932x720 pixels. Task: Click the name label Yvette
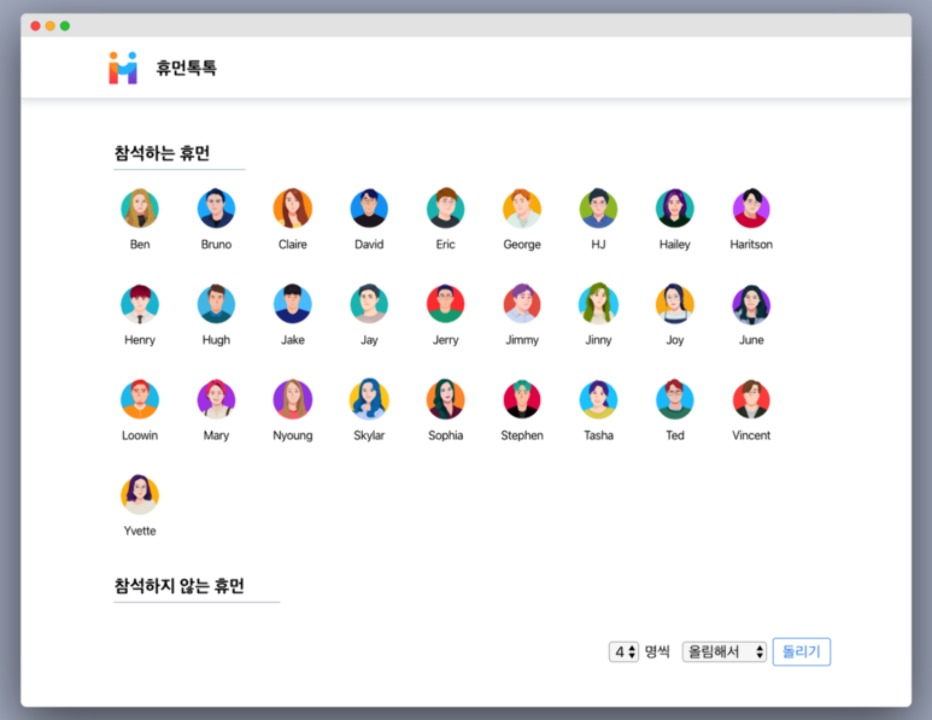pos(140,531)
